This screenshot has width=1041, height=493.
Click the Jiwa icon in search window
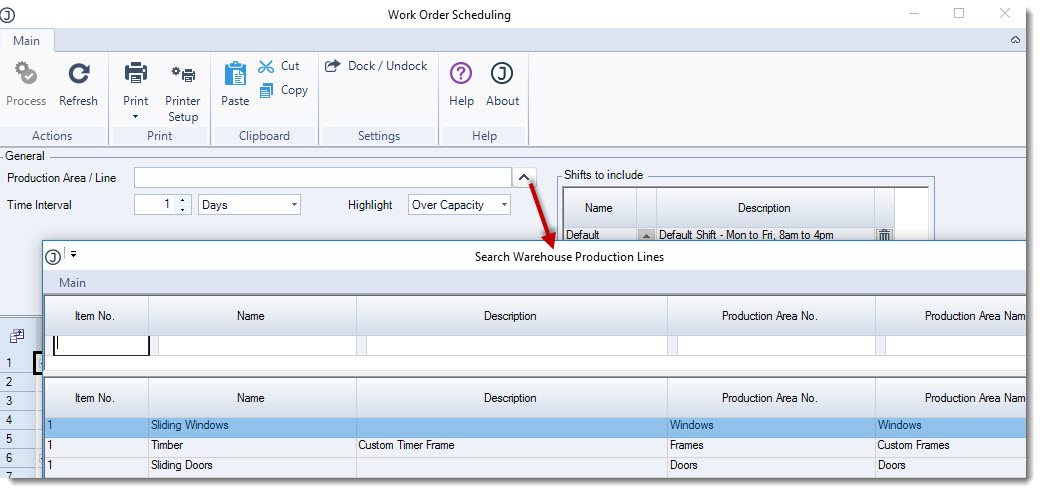pos(53,257)
